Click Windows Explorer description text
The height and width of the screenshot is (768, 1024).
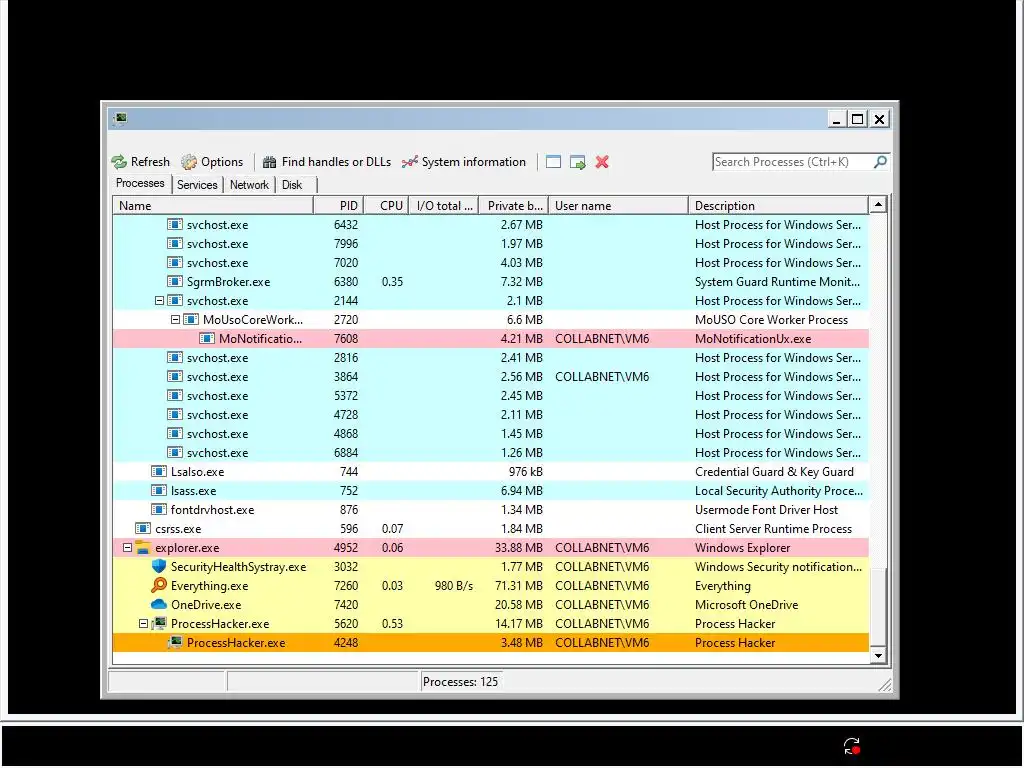743,548
